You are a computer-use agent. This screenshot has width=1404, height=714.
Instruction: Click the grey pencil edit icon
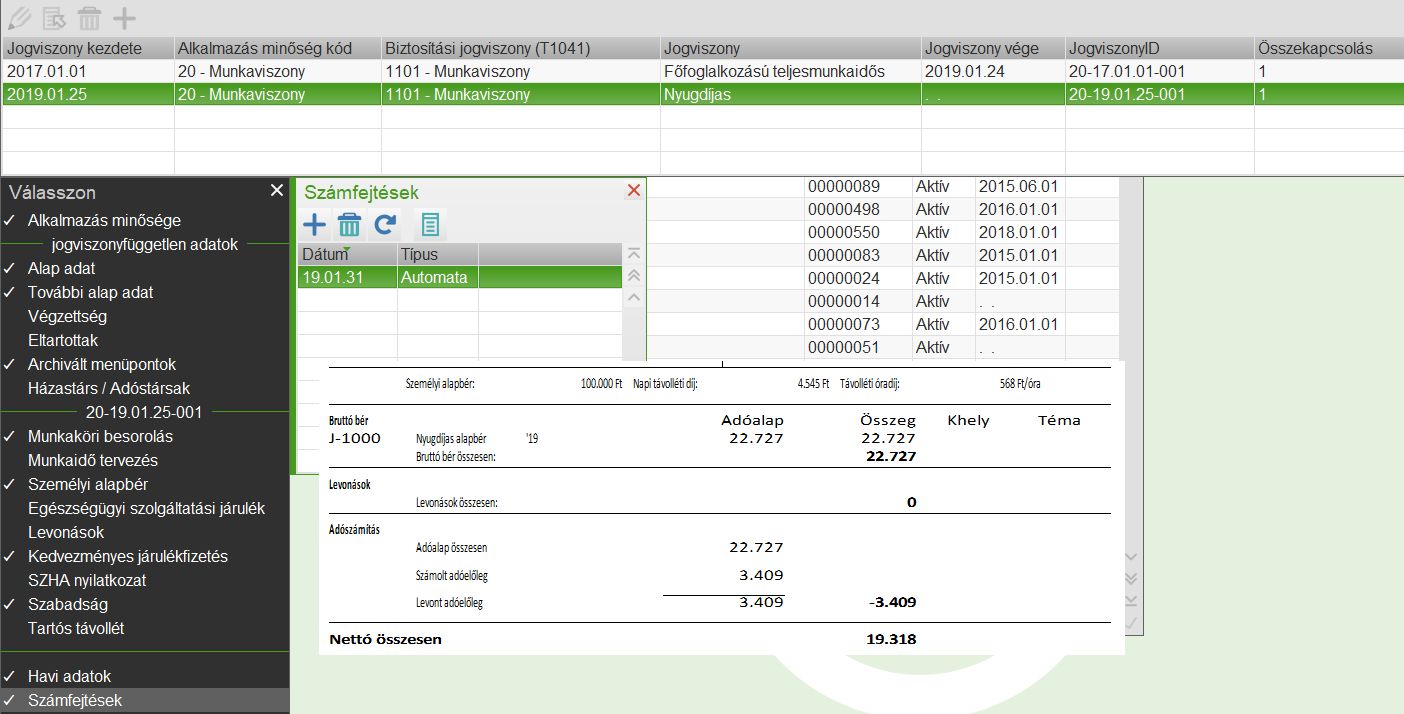click(19, 18)
